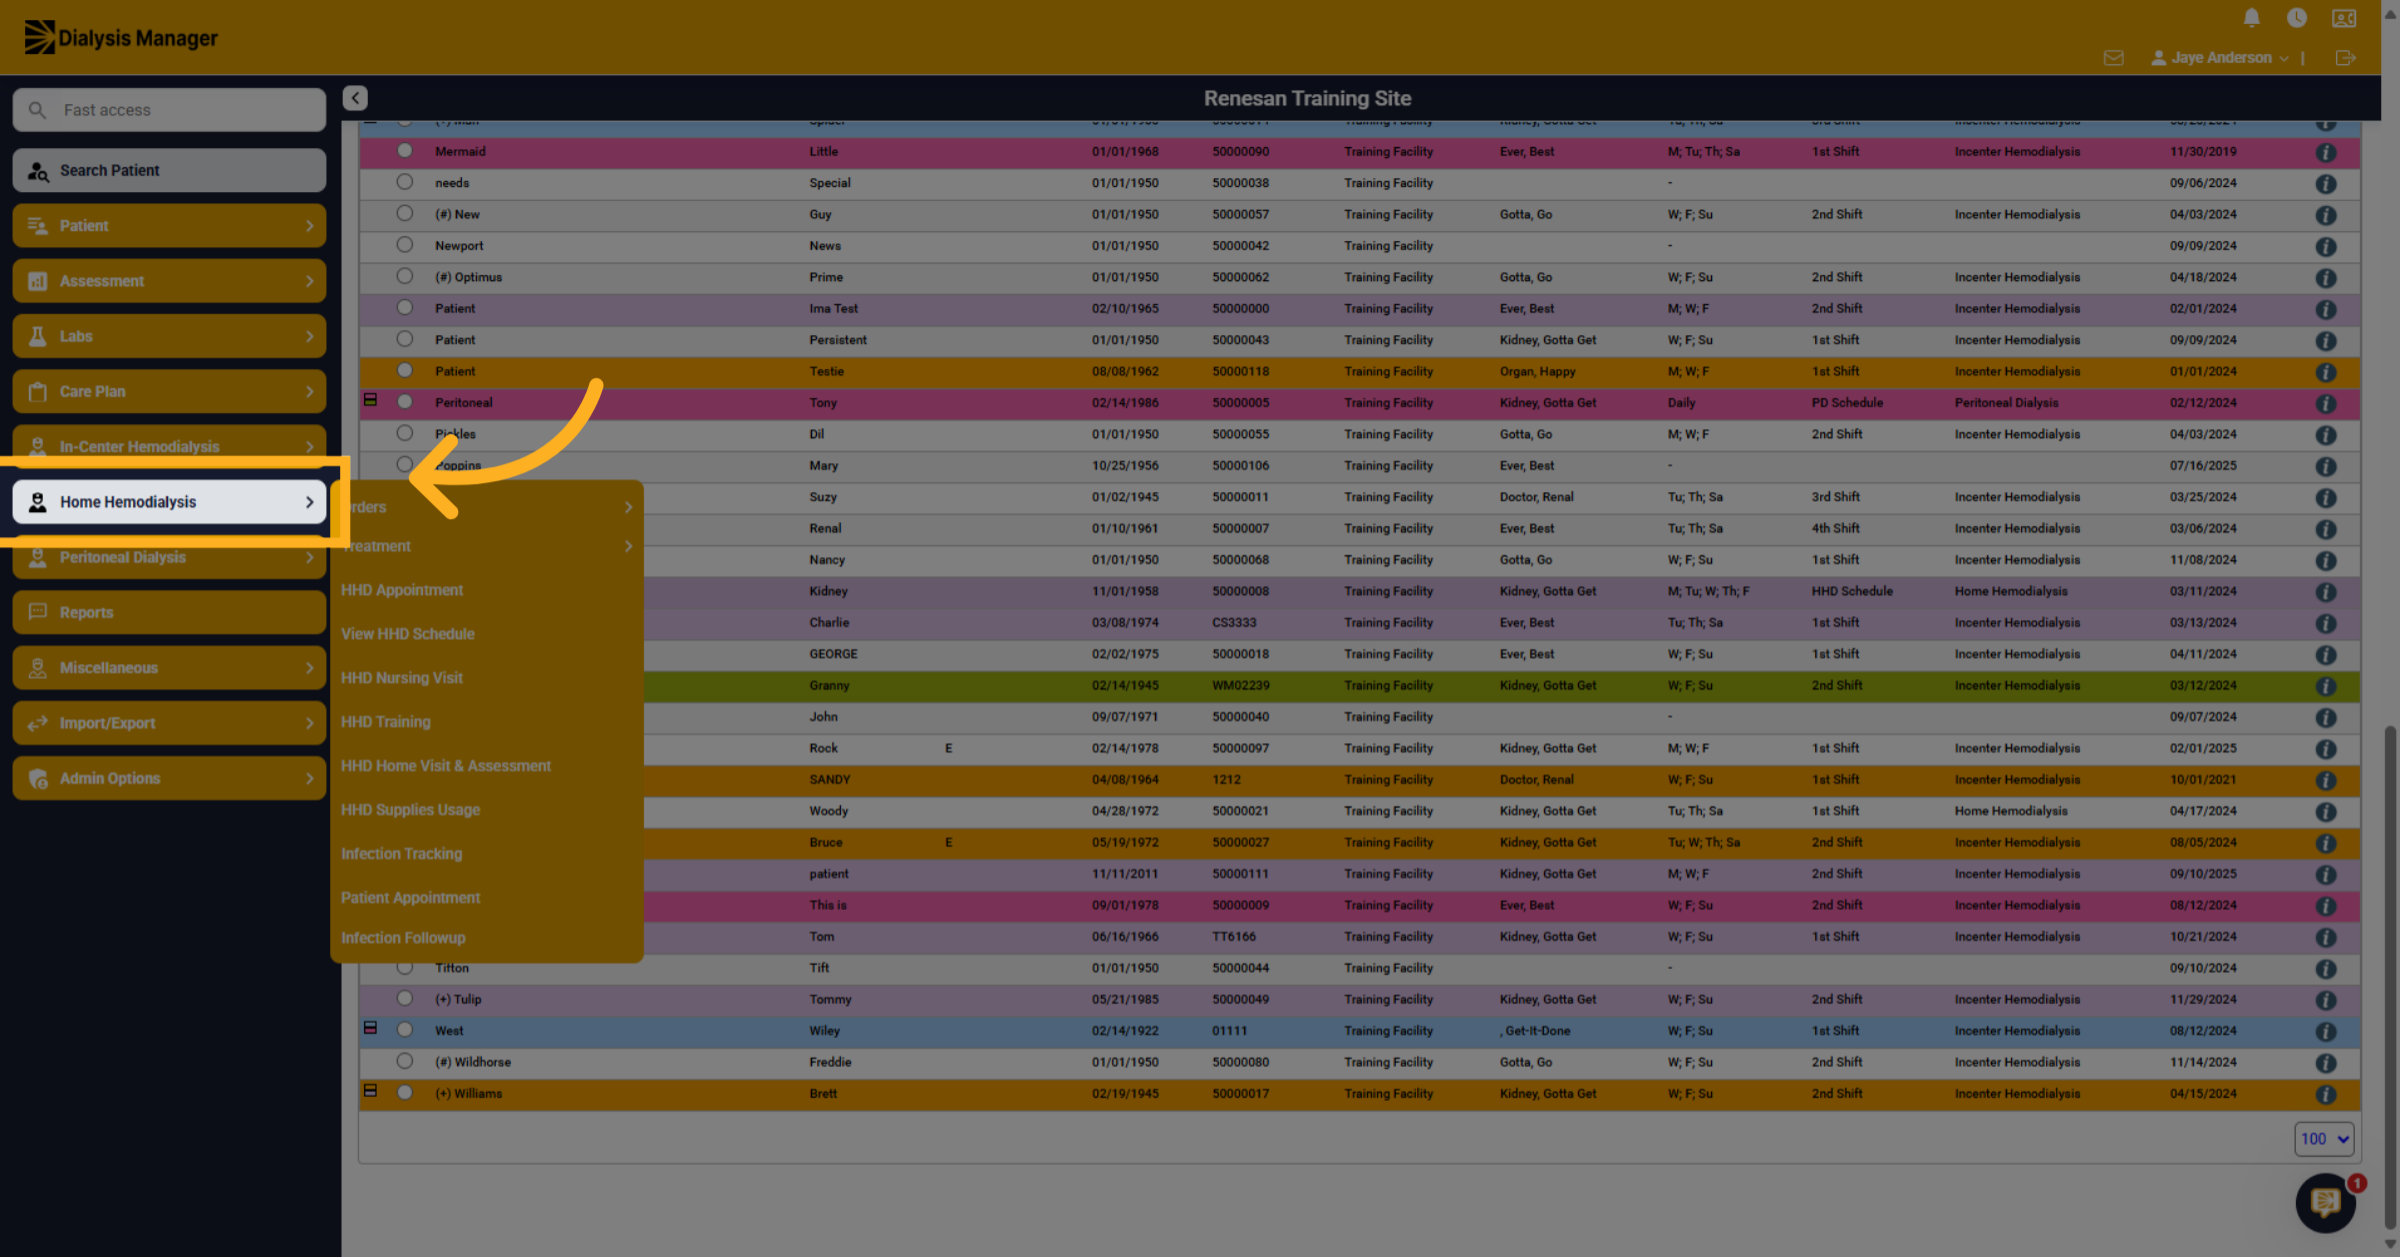Select radio button for Optimus row
Screen dimensions: 2400x1257
(x=404, y=276)
